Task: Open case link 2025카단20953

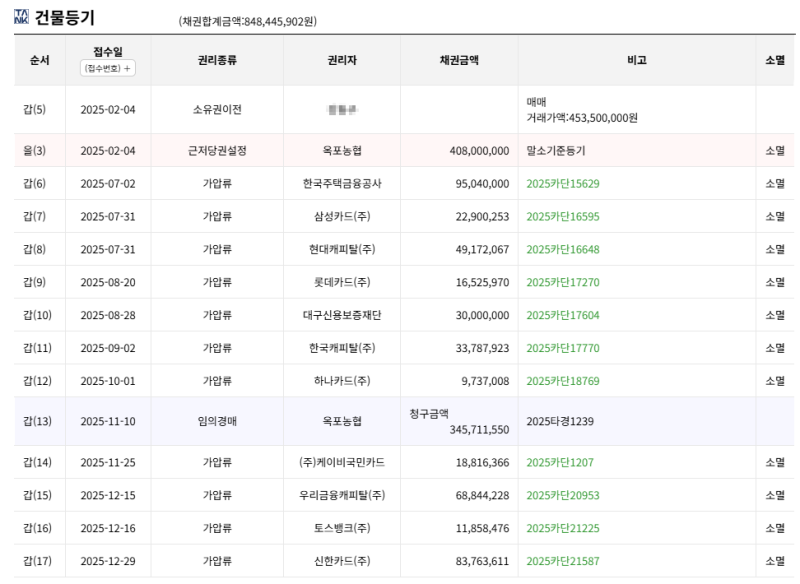Action: (563, 495)
